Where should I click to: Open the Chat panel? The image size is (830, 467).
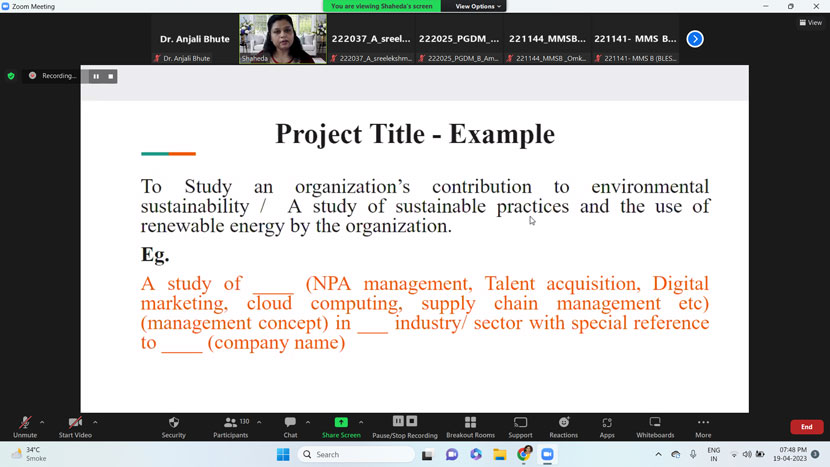(290, 427)
